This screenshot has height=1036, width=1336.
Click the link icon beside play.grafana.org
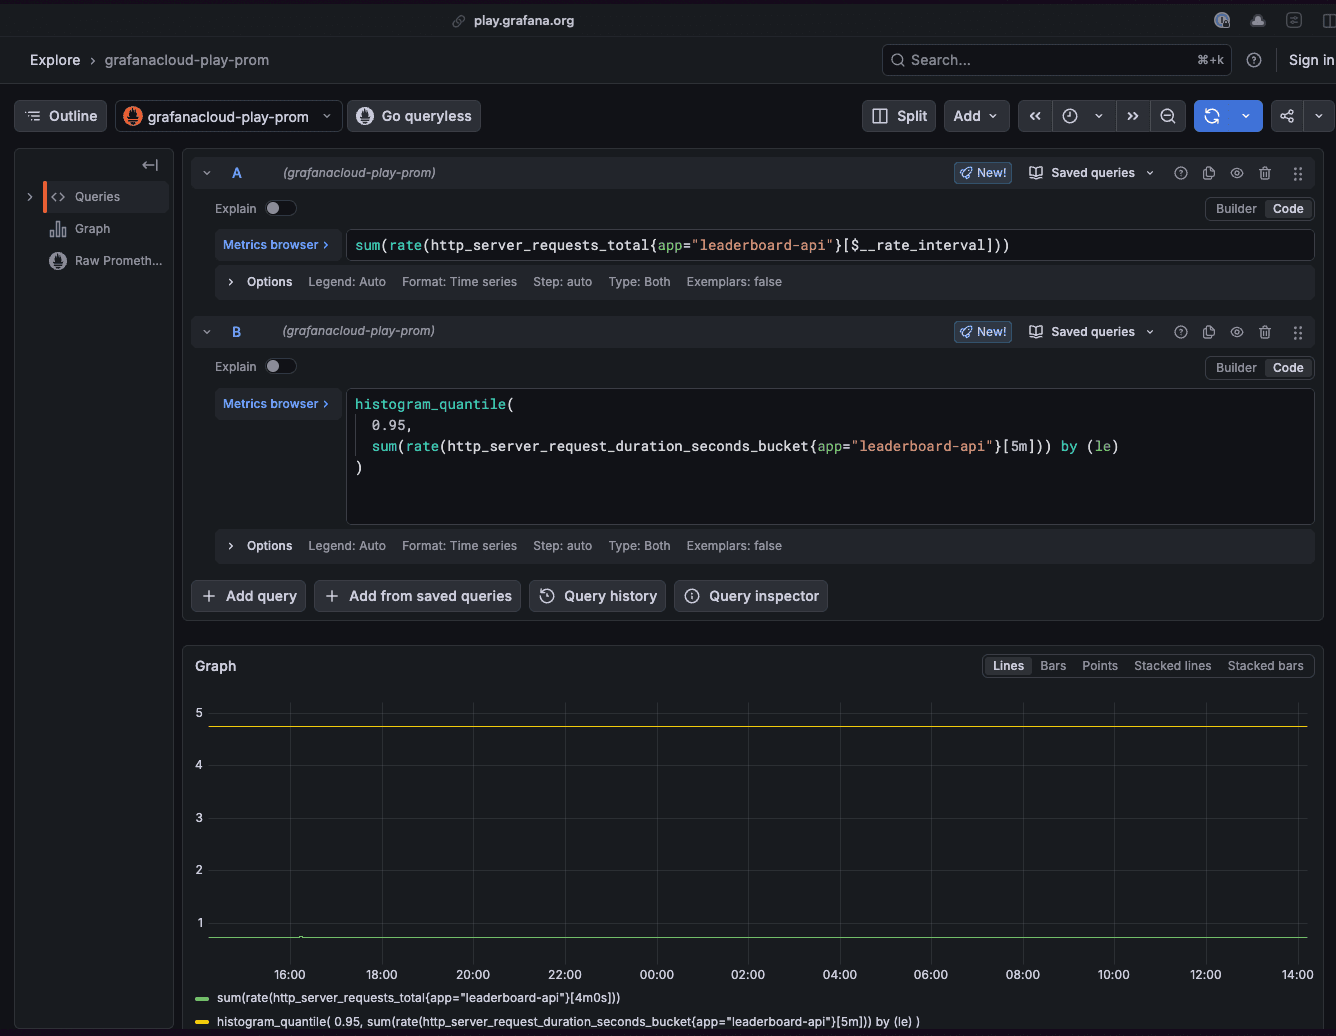pyautogui.click(x=459, y=20)
